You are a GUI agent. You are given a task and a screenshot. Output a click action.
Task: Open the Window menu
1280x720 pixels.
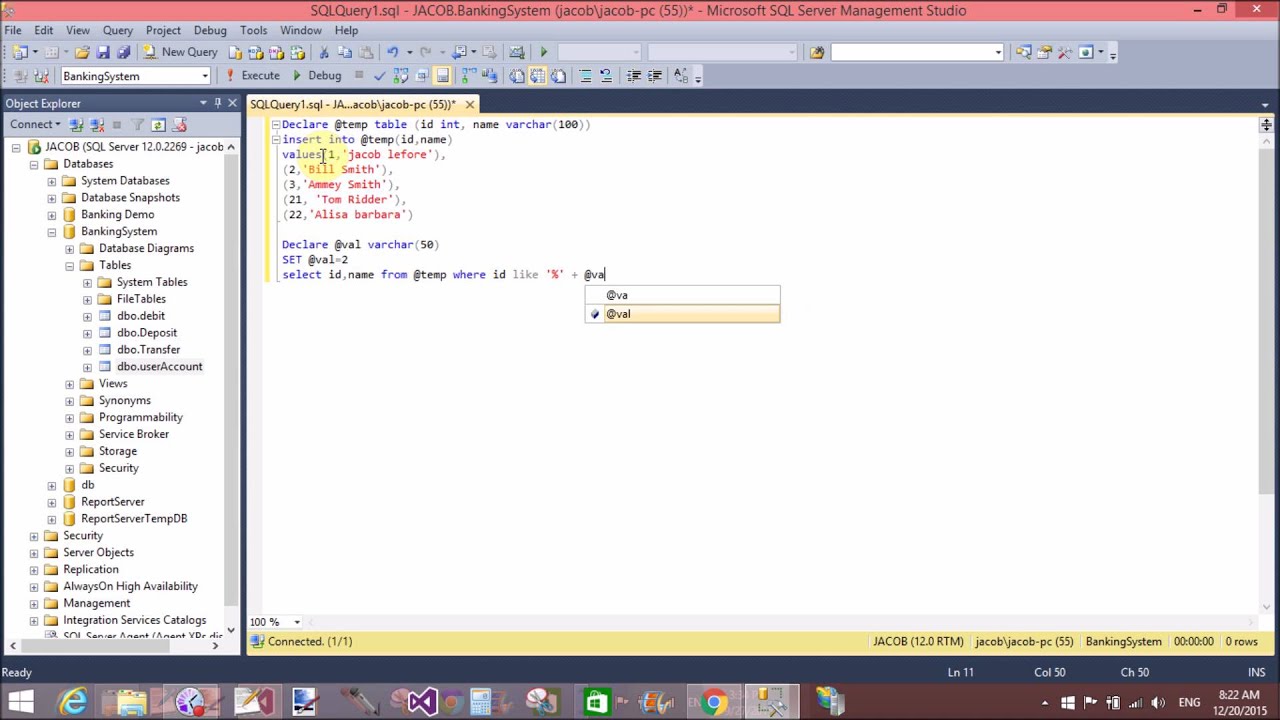pyautogui.click(x=300, y=30)
